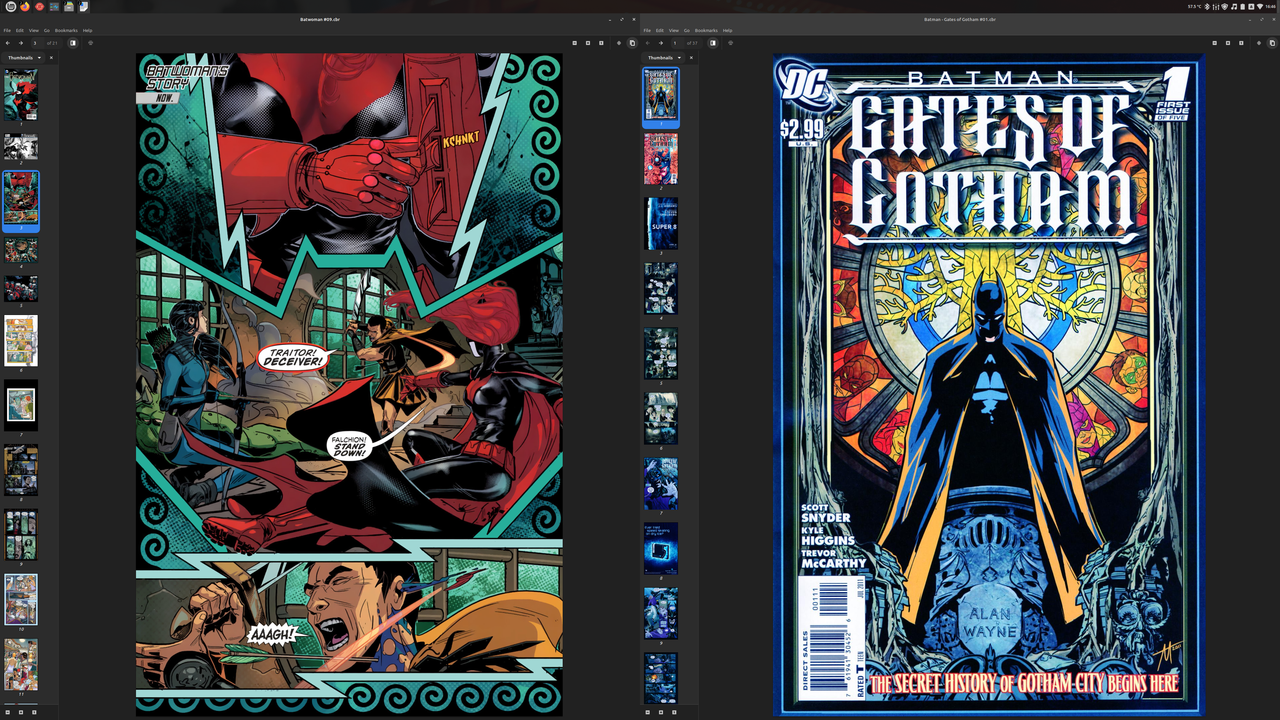Go to next page in Batwoman #09 window

pos(21,43)
